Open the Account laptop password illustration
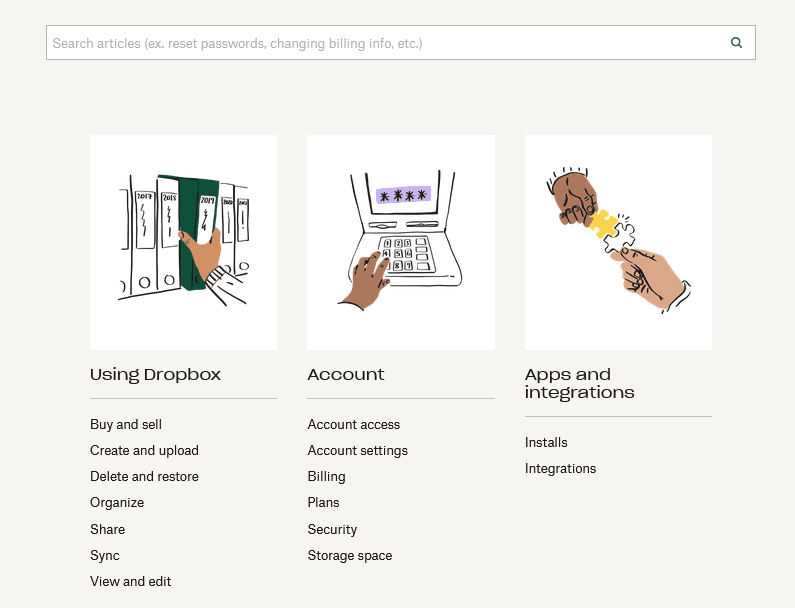Image resolution: width=795 pixels, height=608 pixels. pos(401,242)
